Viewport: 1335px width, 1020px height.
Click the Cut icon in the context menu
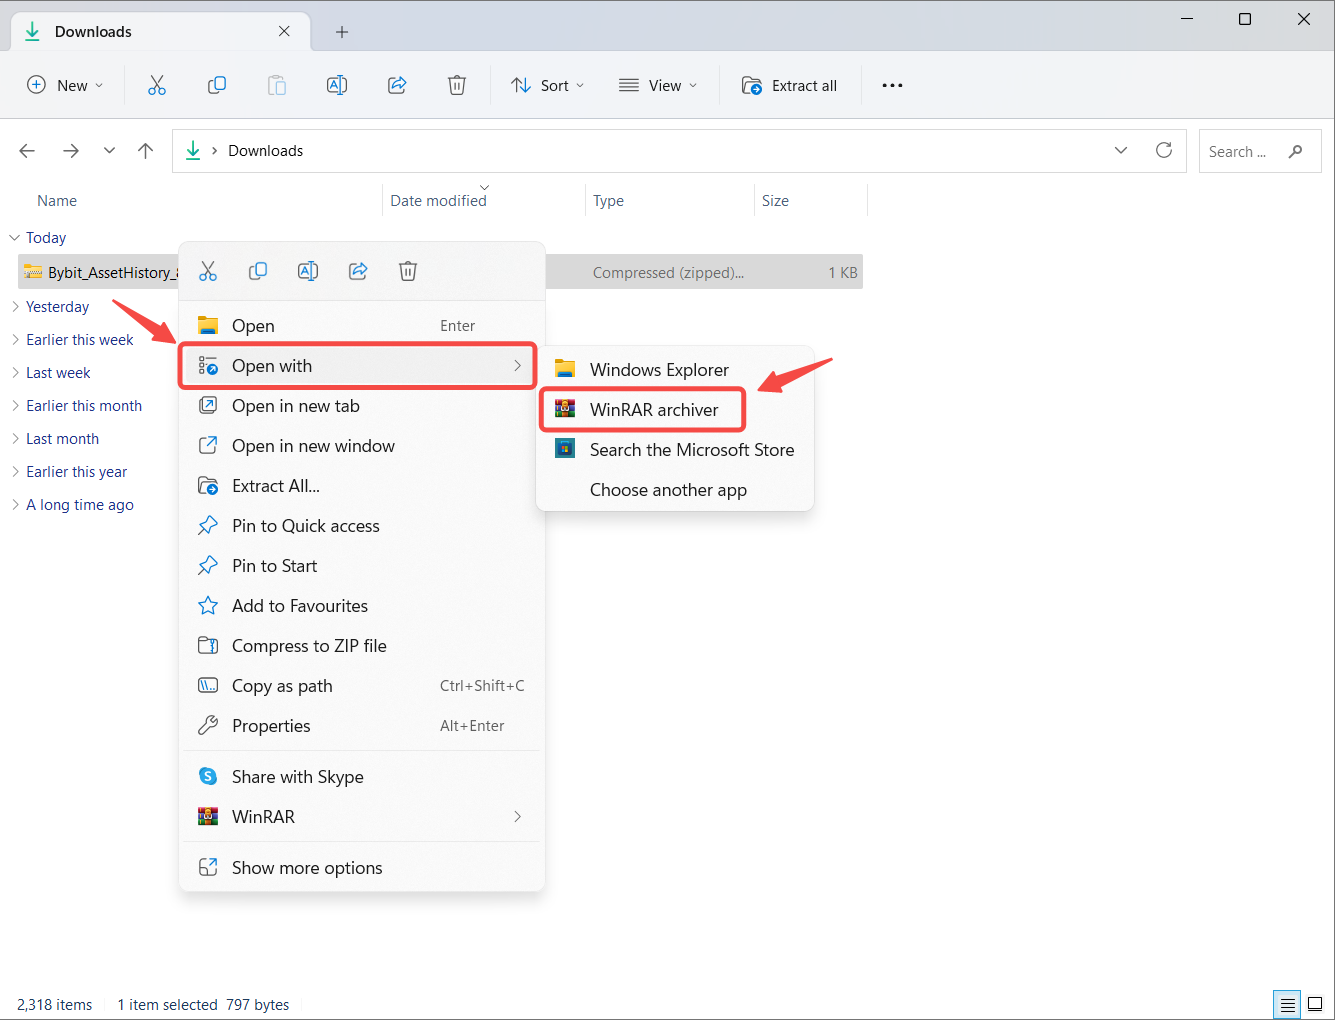(x=208, y=271)
